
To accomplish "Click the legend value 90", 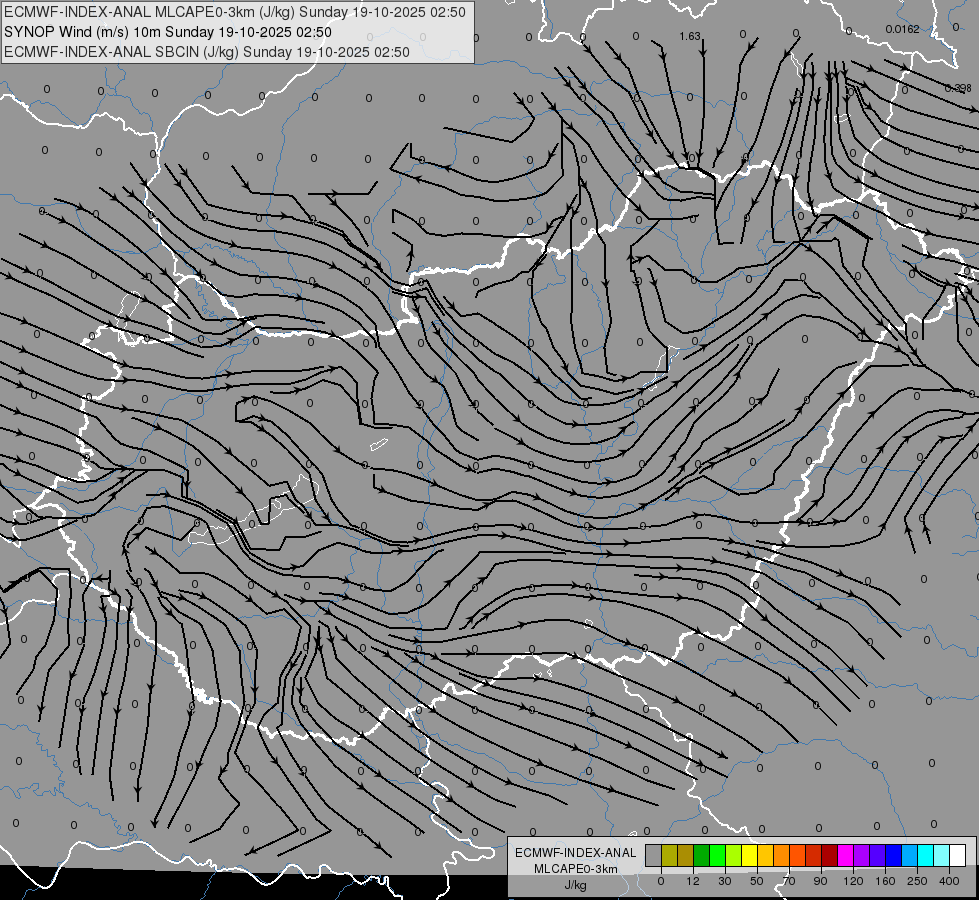I will click(820, 881).
